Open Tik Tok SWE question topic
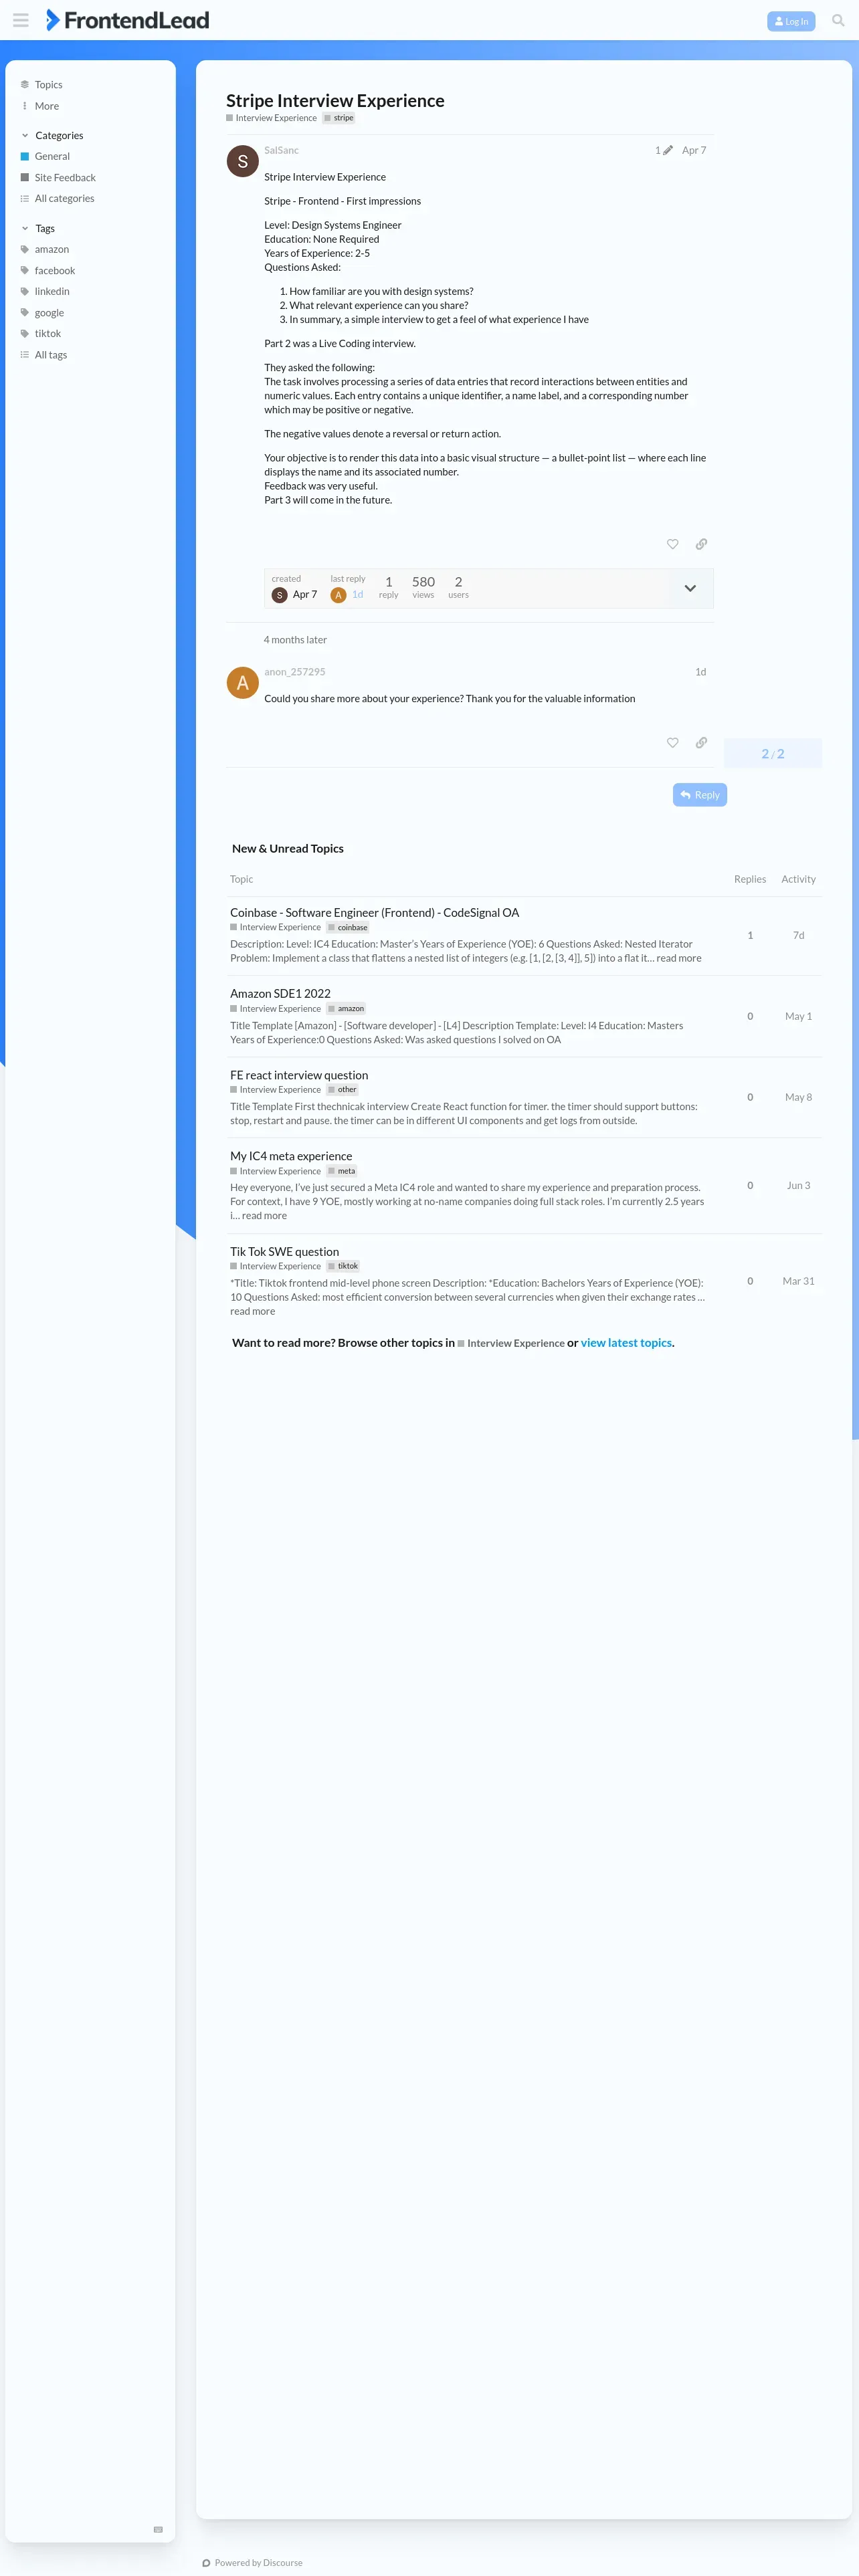 pos(284,1251)
